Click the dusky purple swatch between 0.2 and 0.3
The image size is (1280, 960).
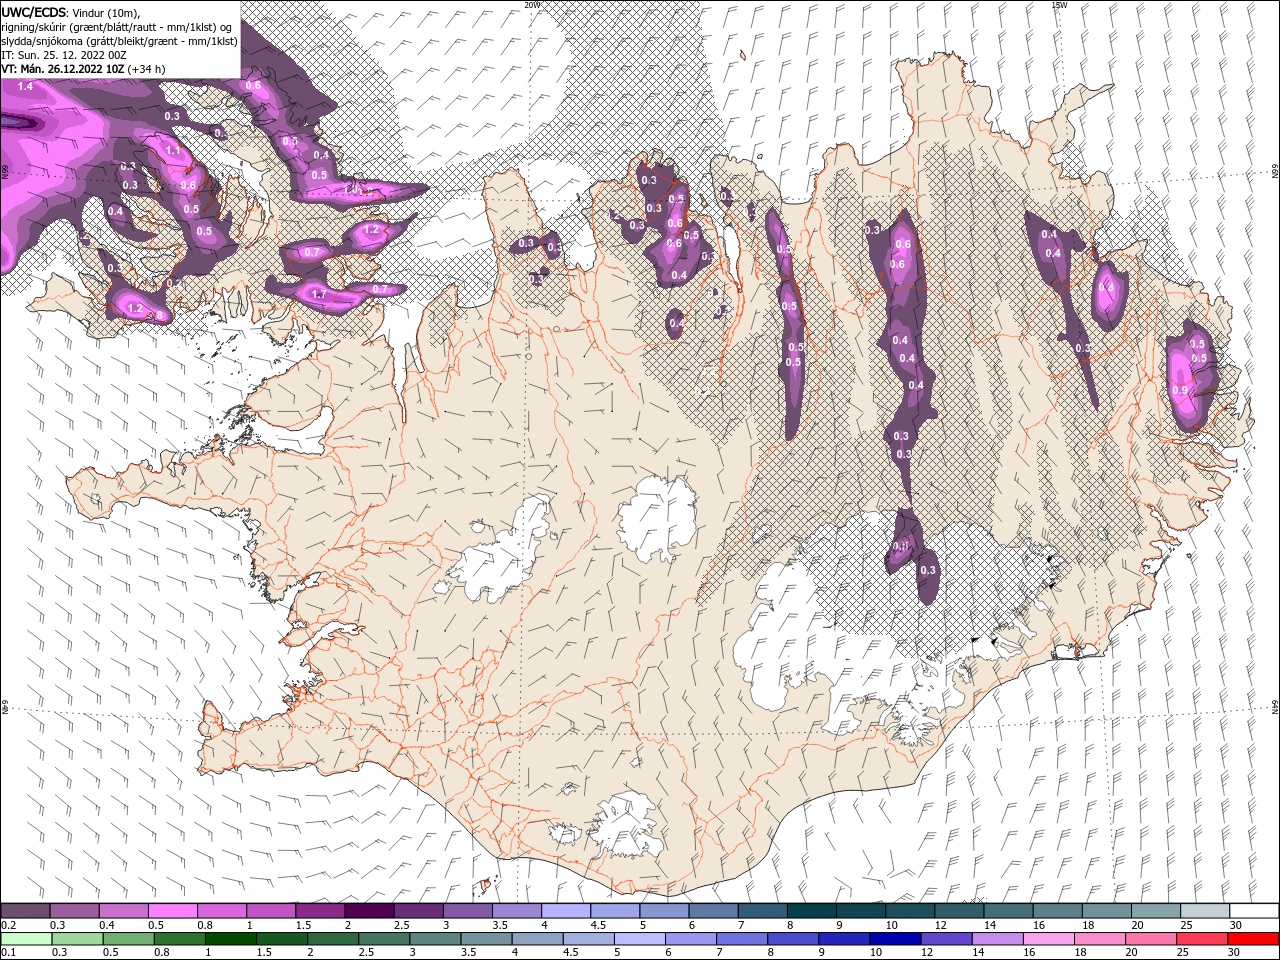click(25, 911)
